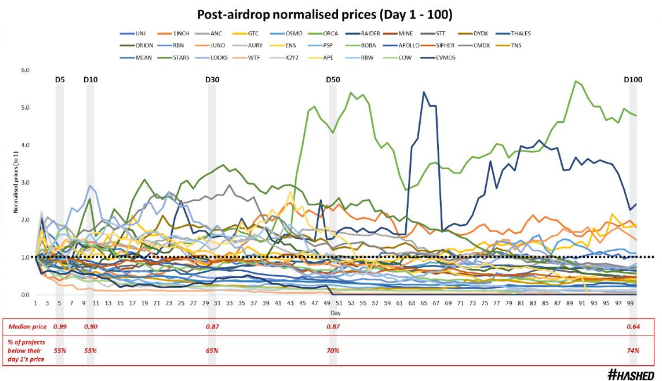This screenshot has width=662, height=381.
Task: Click the Median price row label
Action: (x=27, y=327)
